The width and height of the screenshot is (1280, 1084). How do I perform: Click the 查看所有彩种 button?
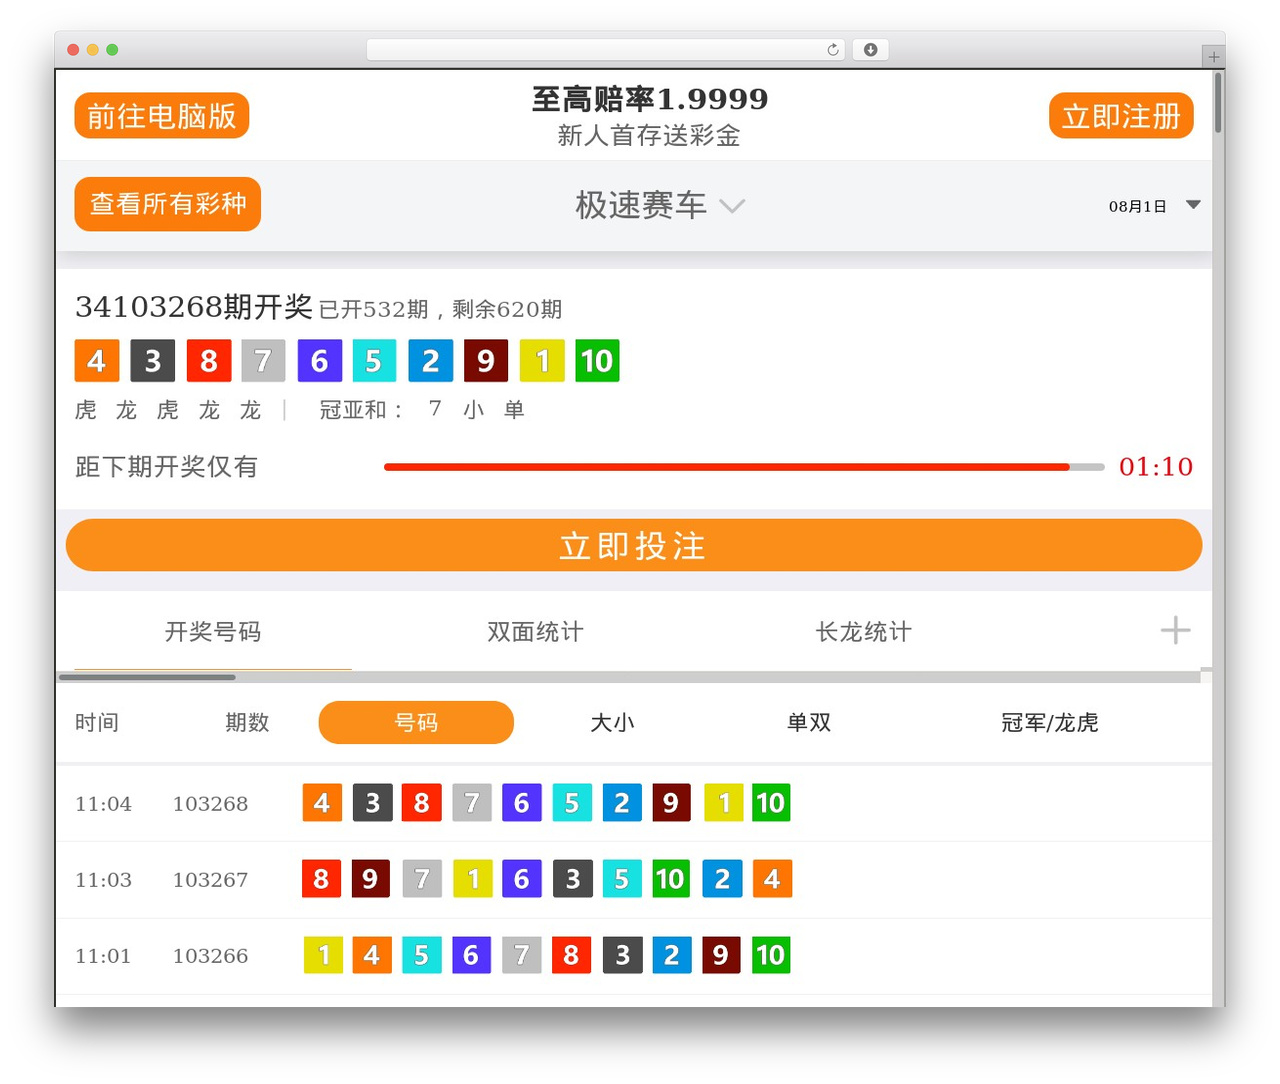point(168,204)
